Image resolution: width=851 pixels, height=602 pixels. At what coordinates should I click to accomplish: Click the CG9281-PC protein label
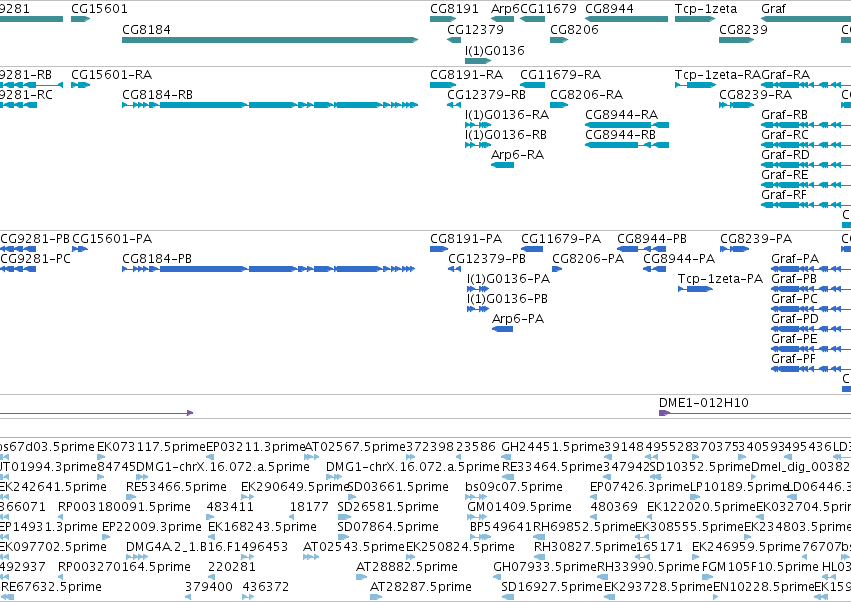point(36,258)
